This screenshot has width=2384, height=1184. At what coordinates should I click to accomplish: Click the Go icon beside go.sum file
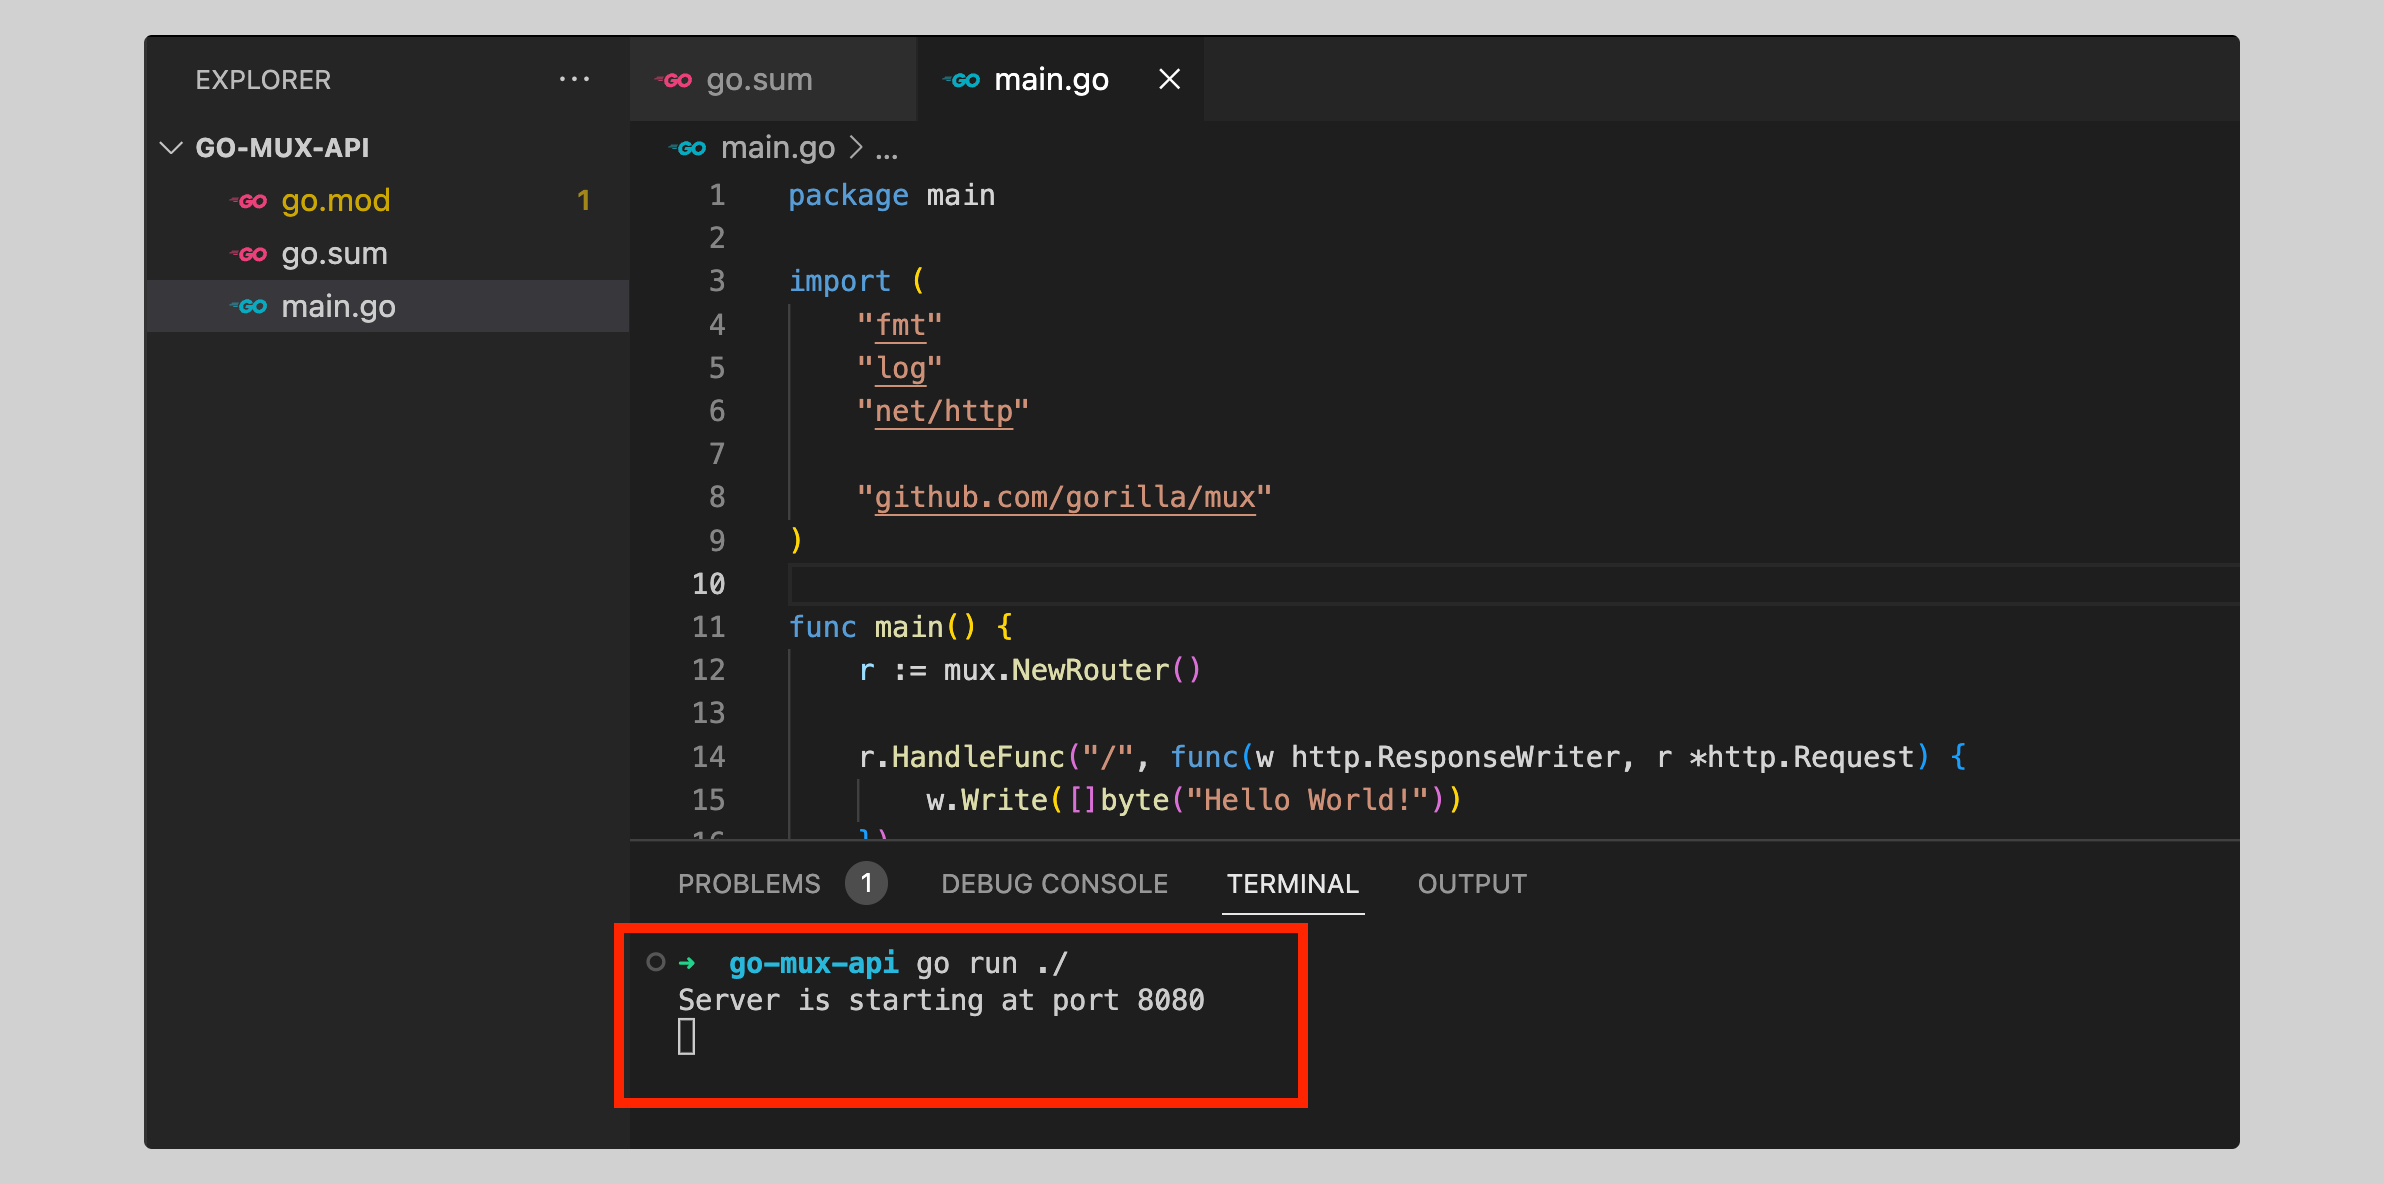(250, 254)
